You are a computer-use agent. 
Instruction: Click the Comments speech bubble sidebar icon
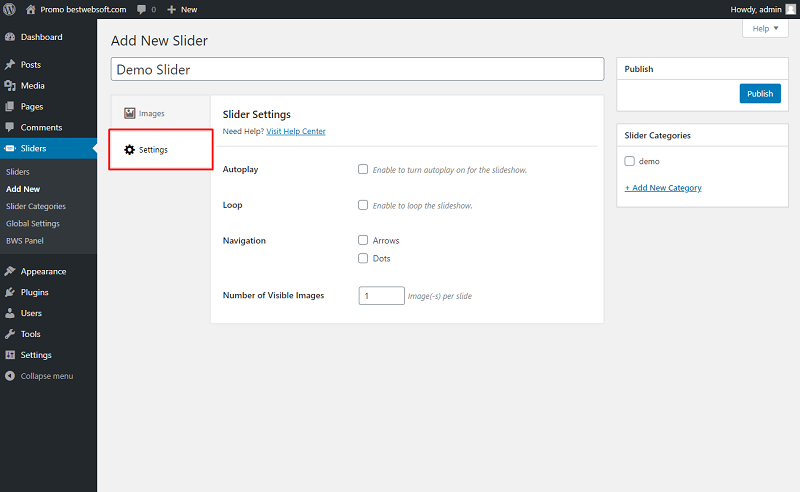click(x=10, y=127)
